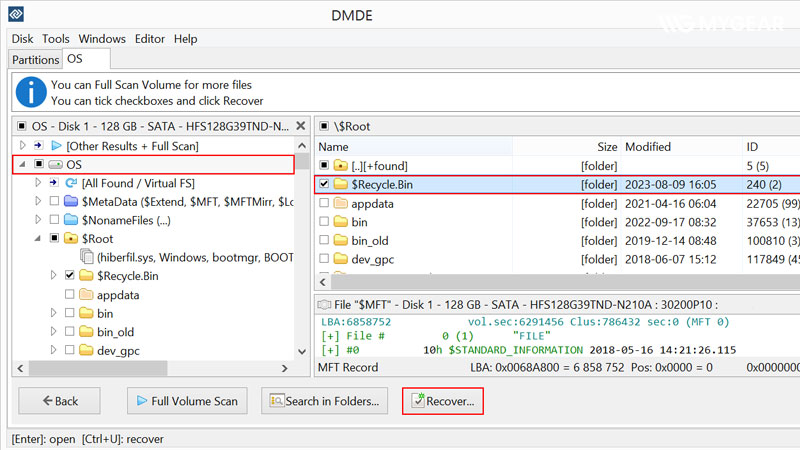The image size is (800, 450).
Task: Uncheck $Recycle.Bin in the tree
Action: point(69,276)
